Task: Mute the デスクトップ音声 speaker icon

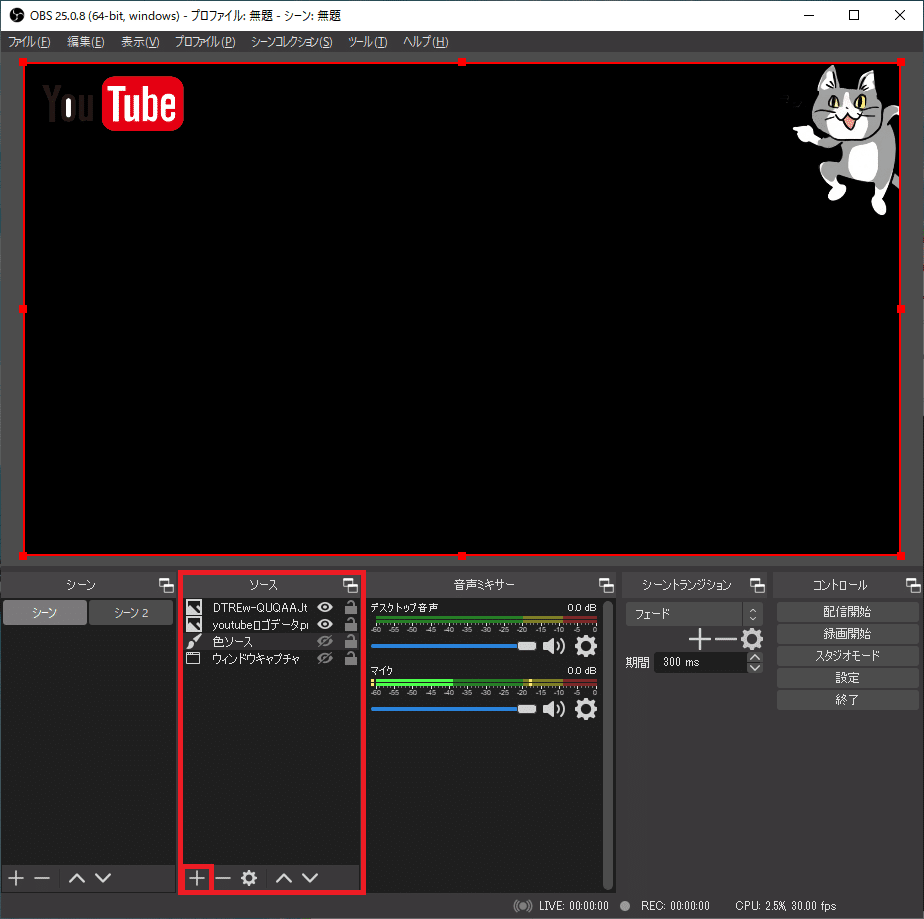Action: [553, 646]
